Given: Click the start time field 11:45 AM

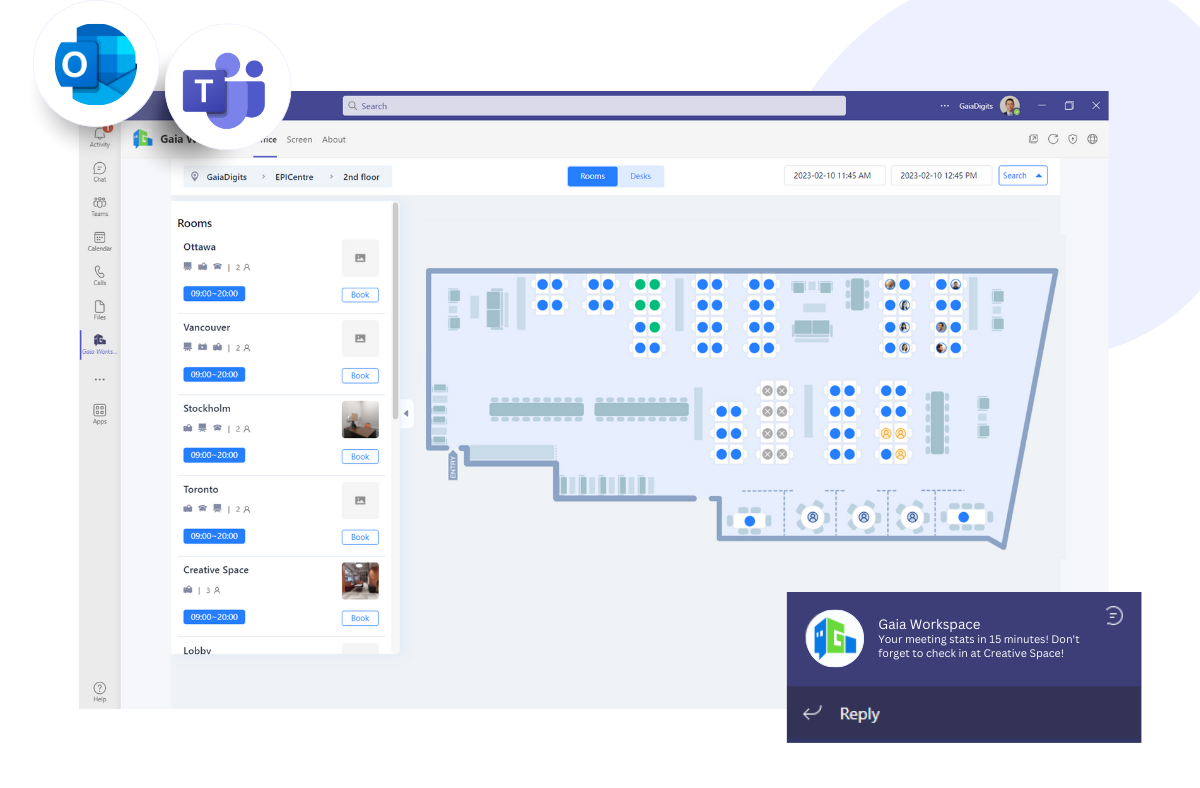Looking at the screenshot, I should pyautogui.click(x=835, y=176).
